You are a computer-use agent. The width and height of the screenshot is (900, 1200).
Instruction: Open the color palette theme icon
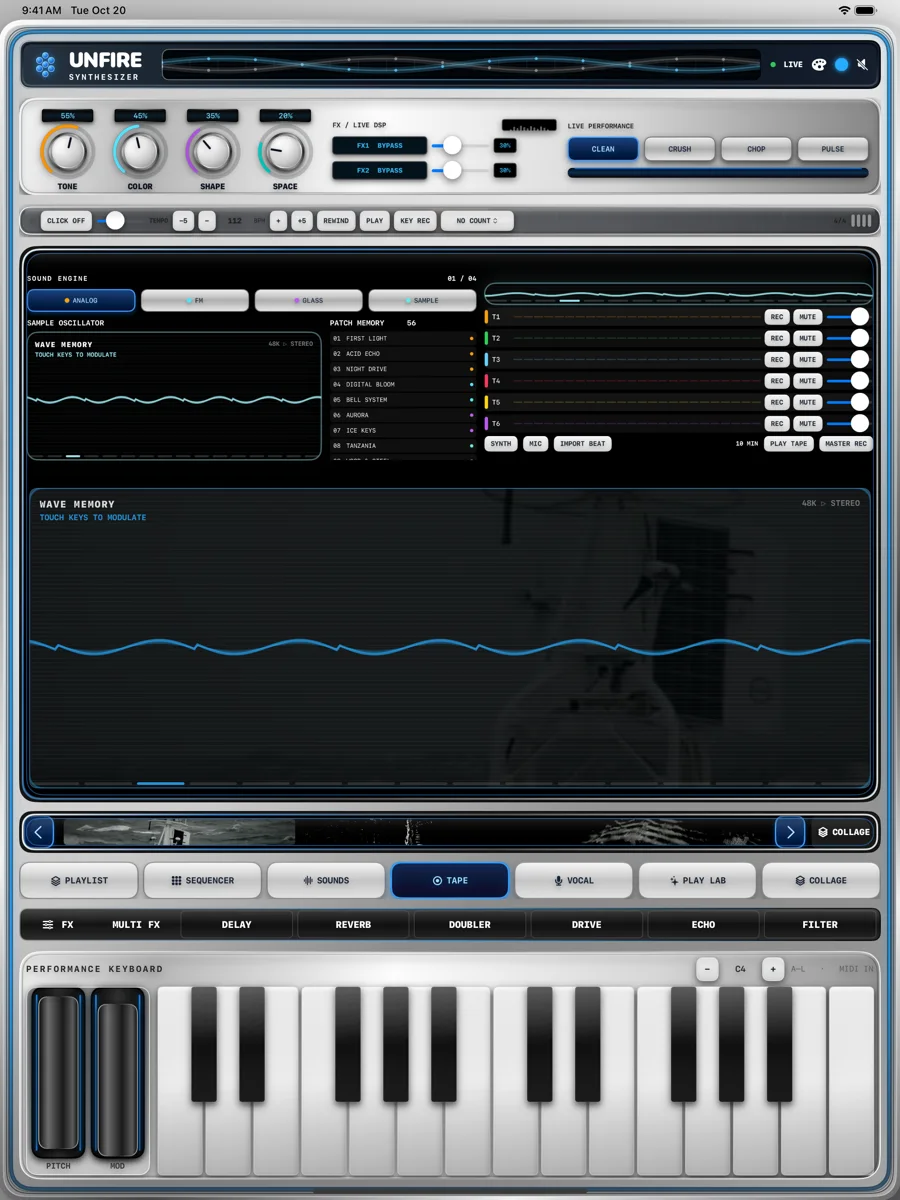819,64
